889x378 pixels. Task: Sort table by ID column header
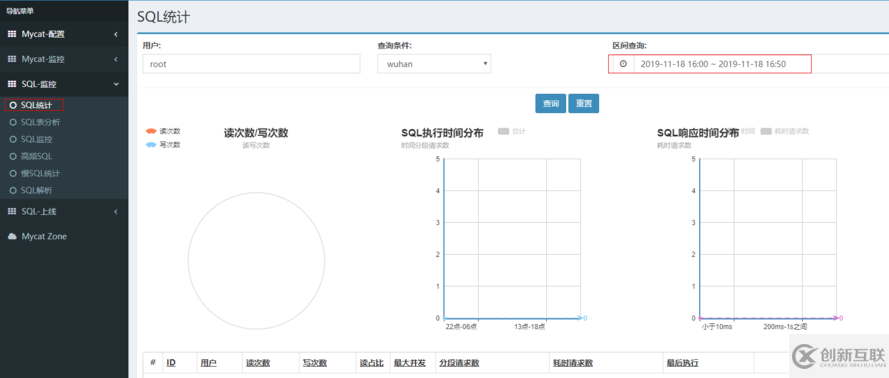pyautogui.click(x=171, y=363)
